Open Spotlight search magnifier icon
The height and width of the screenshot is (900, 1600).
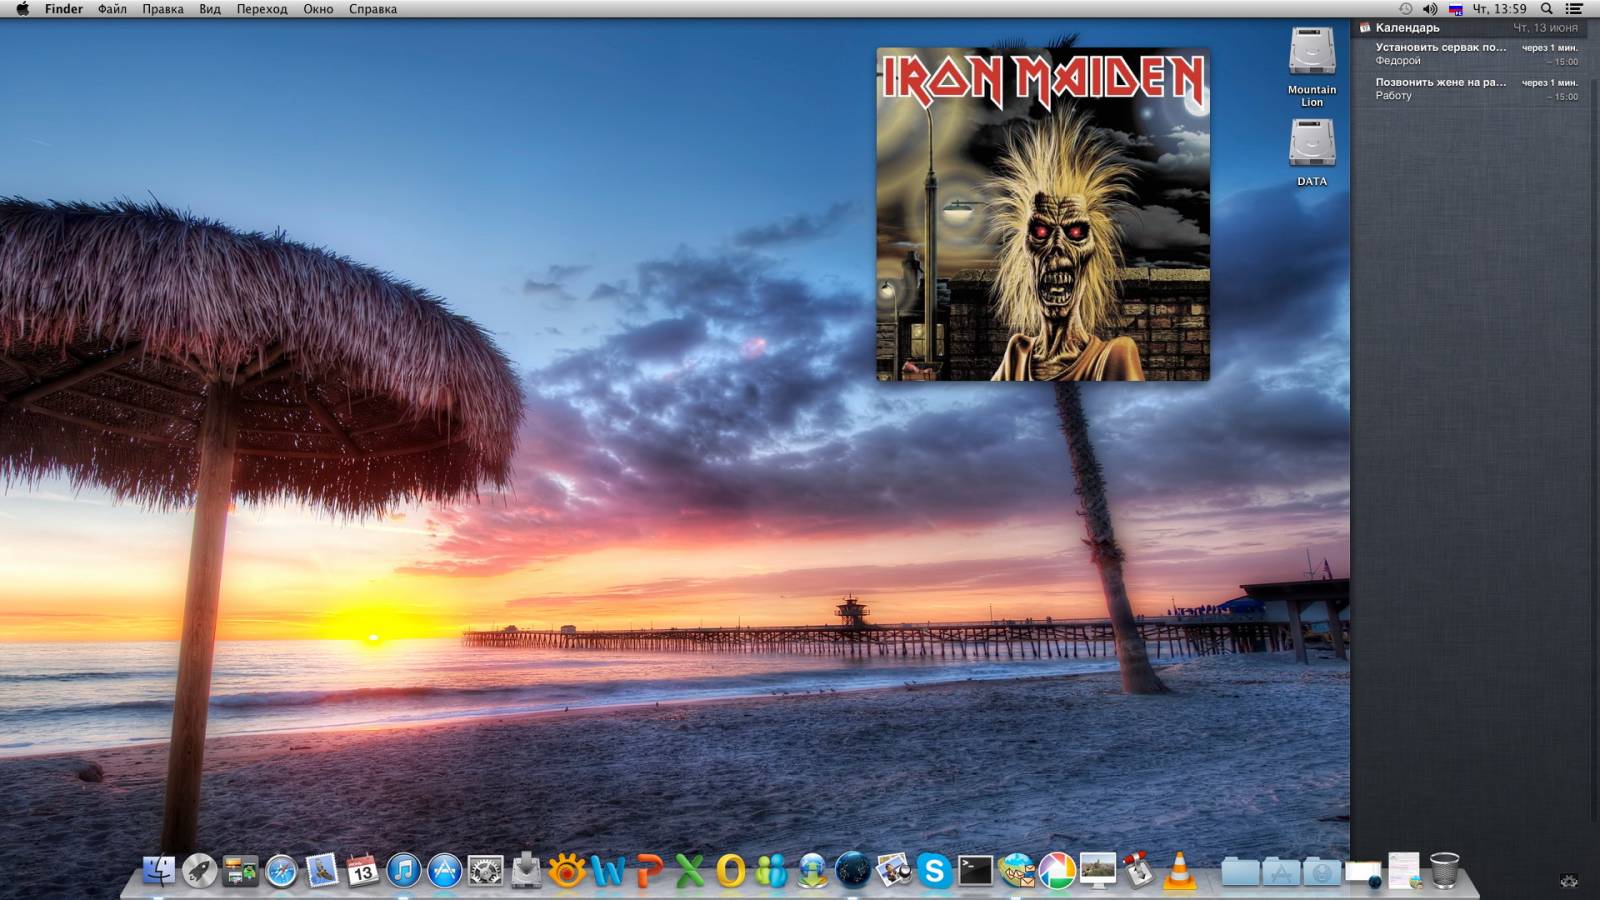1547,9
